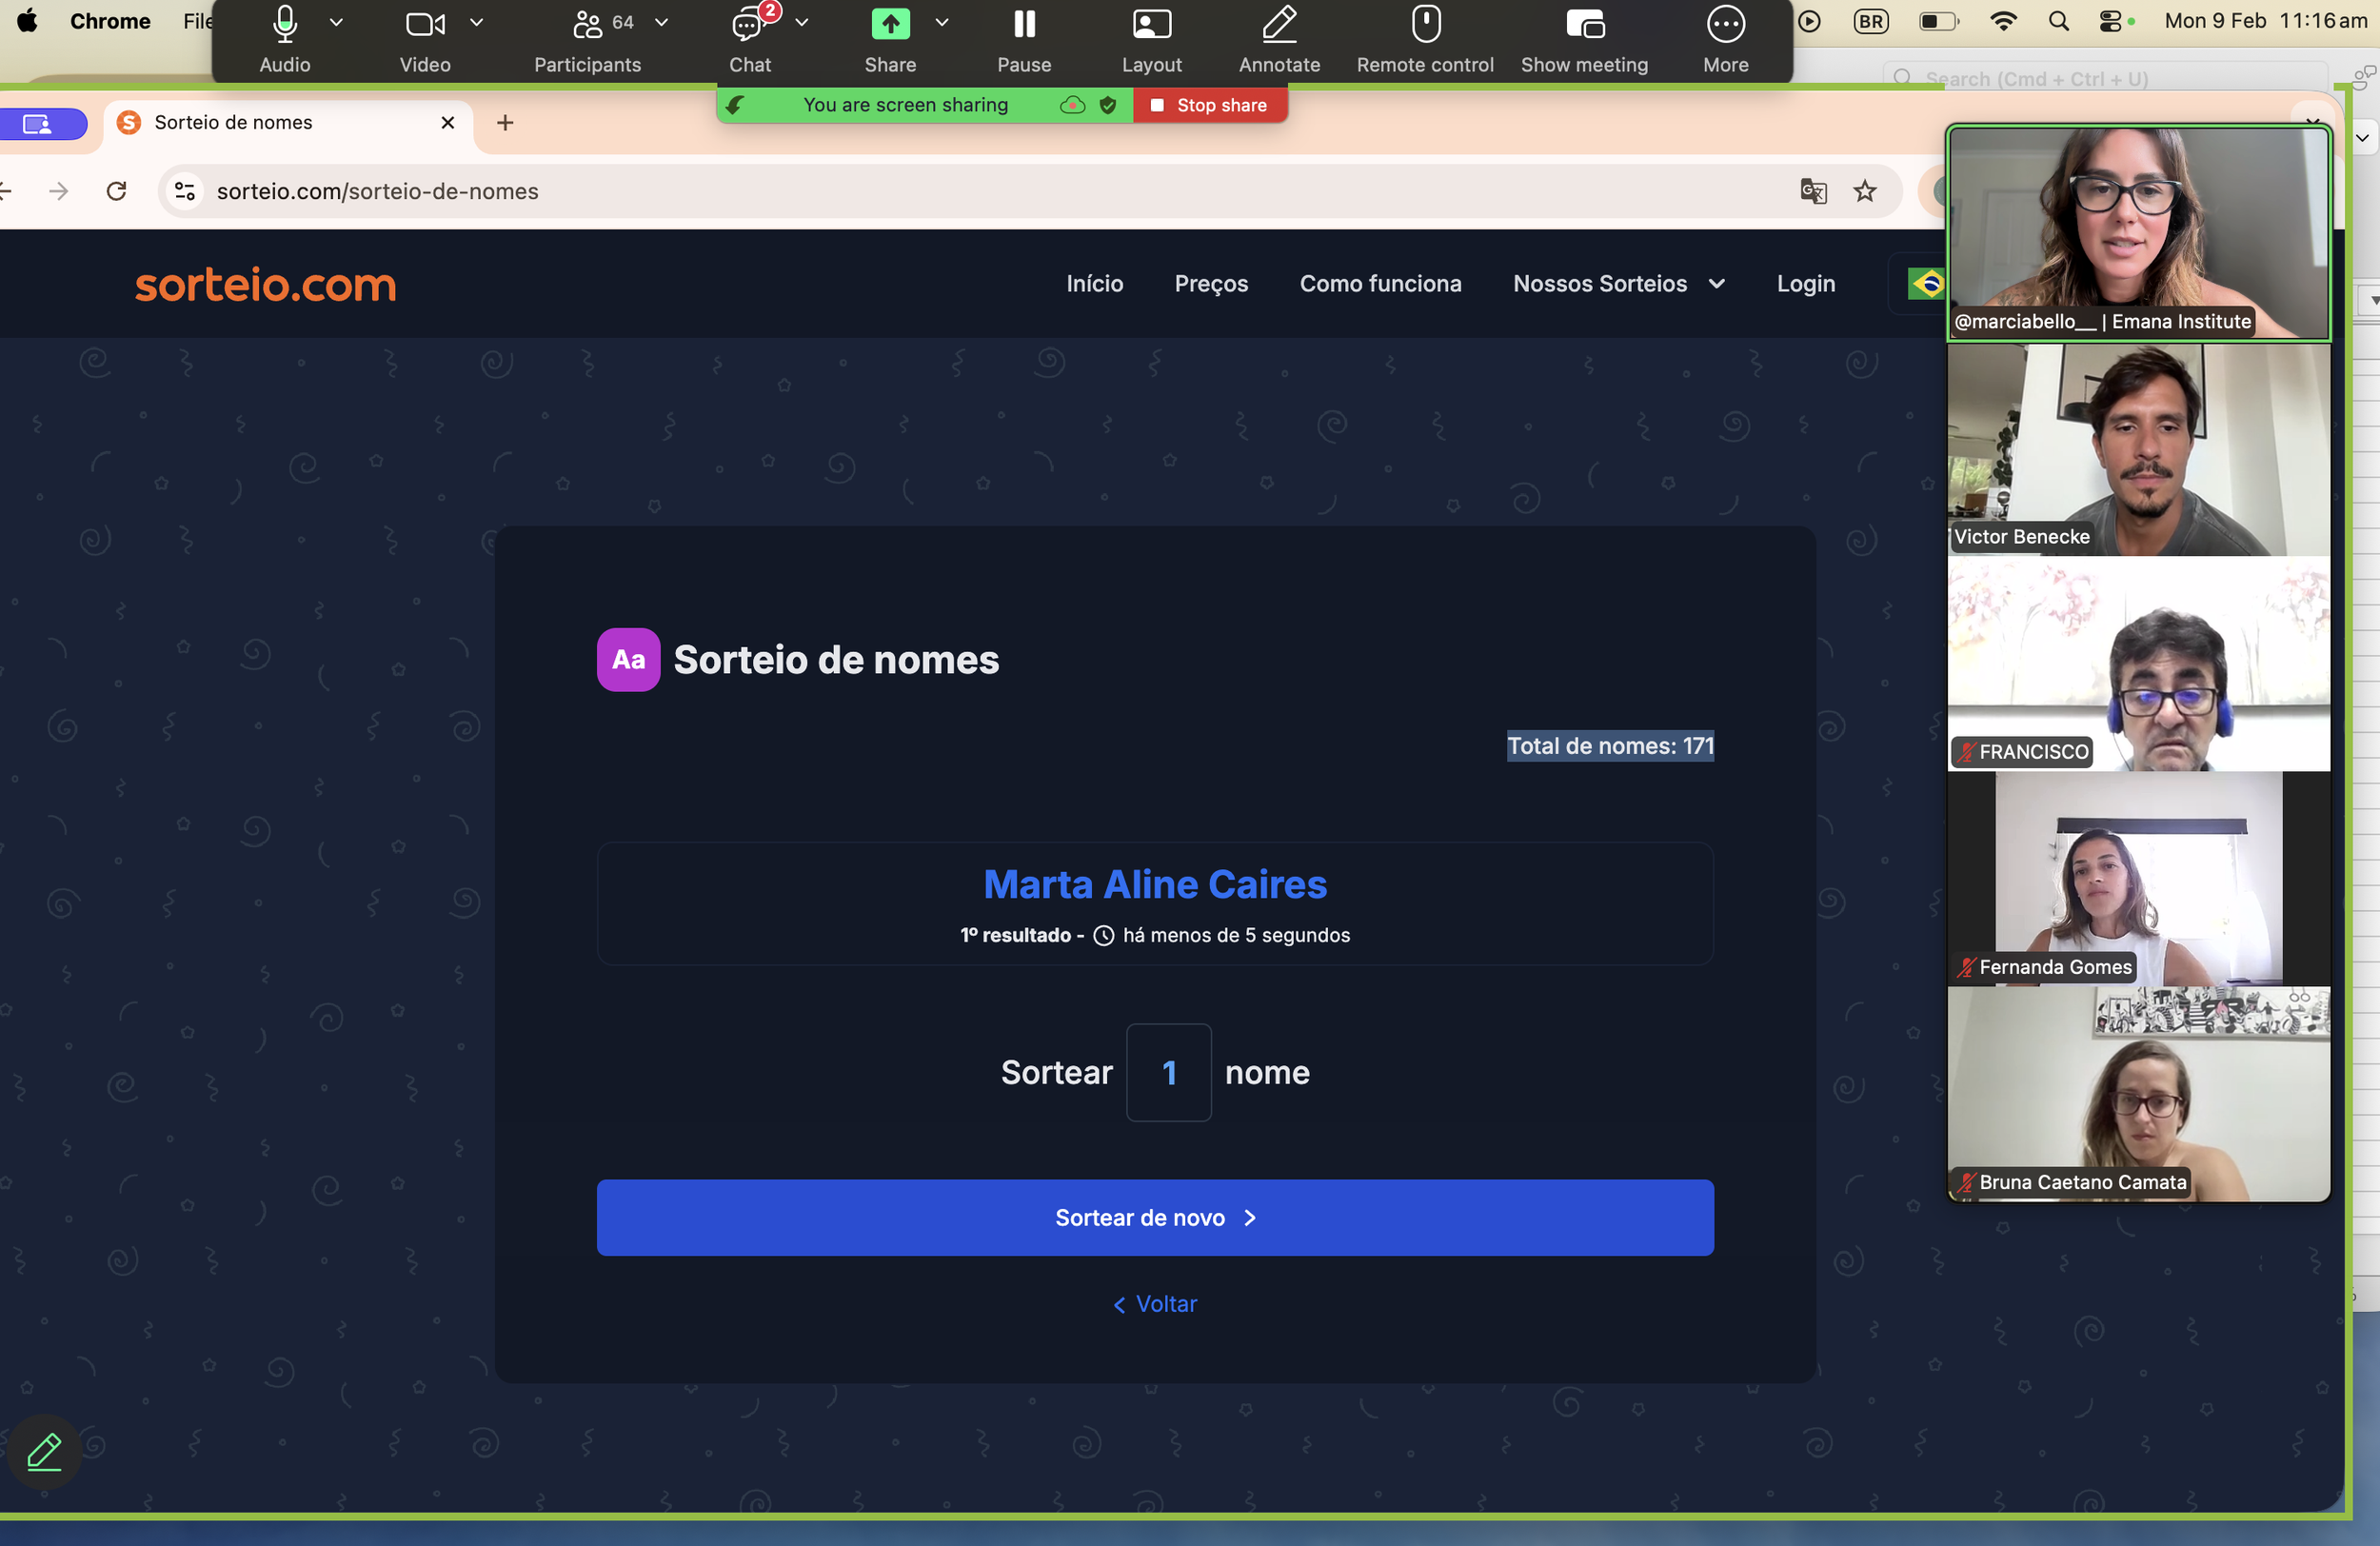Click the number of names input field

[x=1168, y=1073]
